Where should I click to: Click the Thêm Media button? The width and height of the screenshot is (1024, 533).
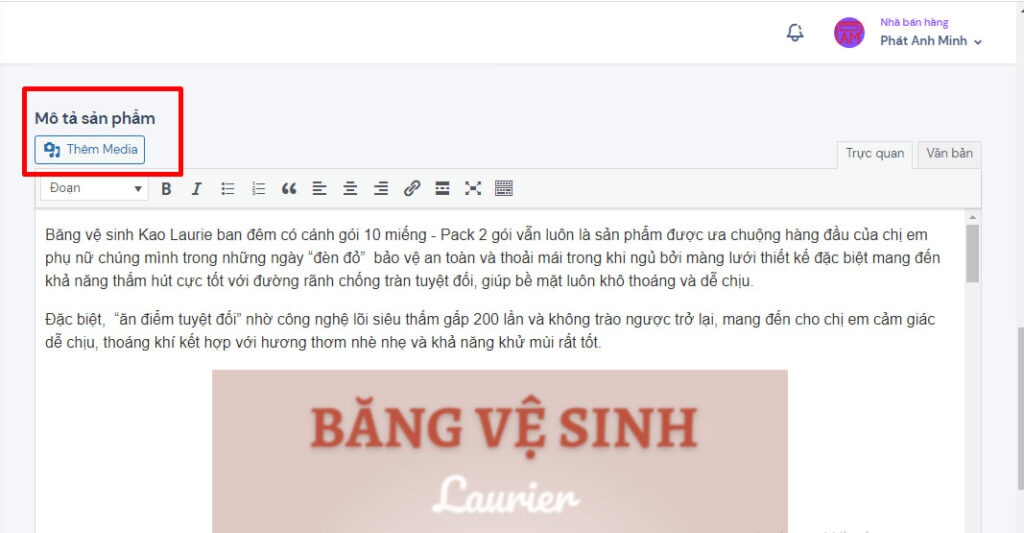tap(90, 150)
